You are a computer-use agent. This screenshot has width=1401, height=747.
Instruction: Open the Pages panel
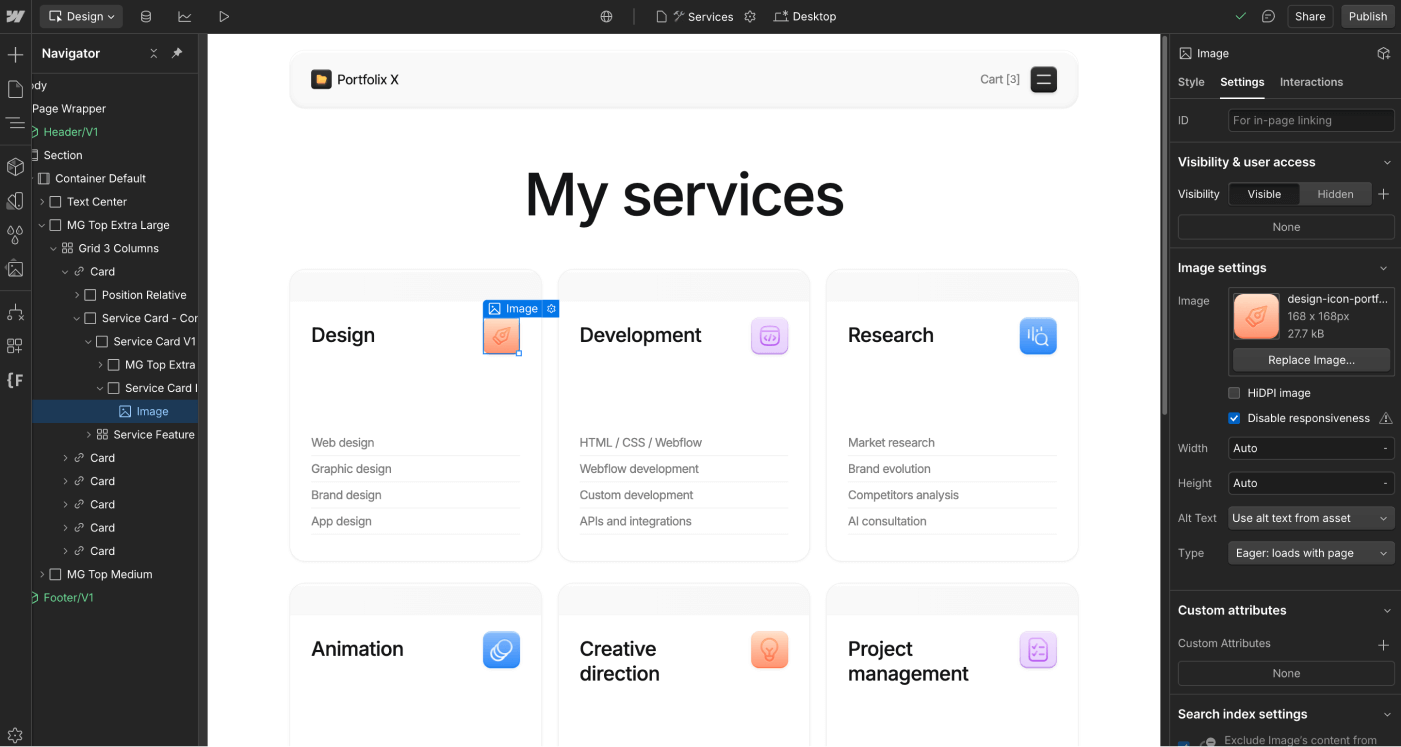coord(16,89)
